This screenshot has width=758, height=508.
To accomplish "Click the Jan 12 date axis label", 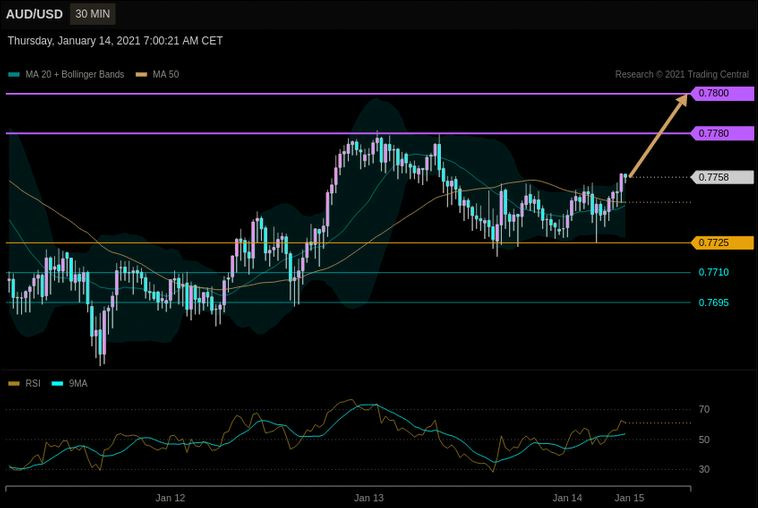I will (x=170, y=498).
